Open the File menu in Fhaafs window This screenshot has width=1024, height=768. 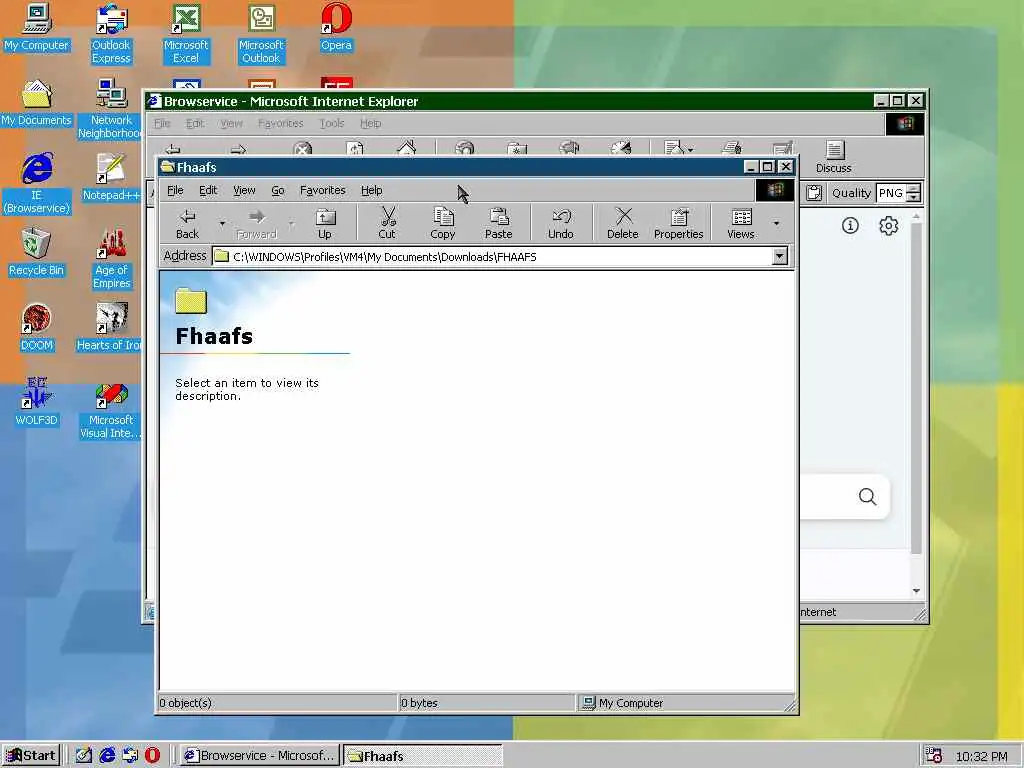point(175,191)
